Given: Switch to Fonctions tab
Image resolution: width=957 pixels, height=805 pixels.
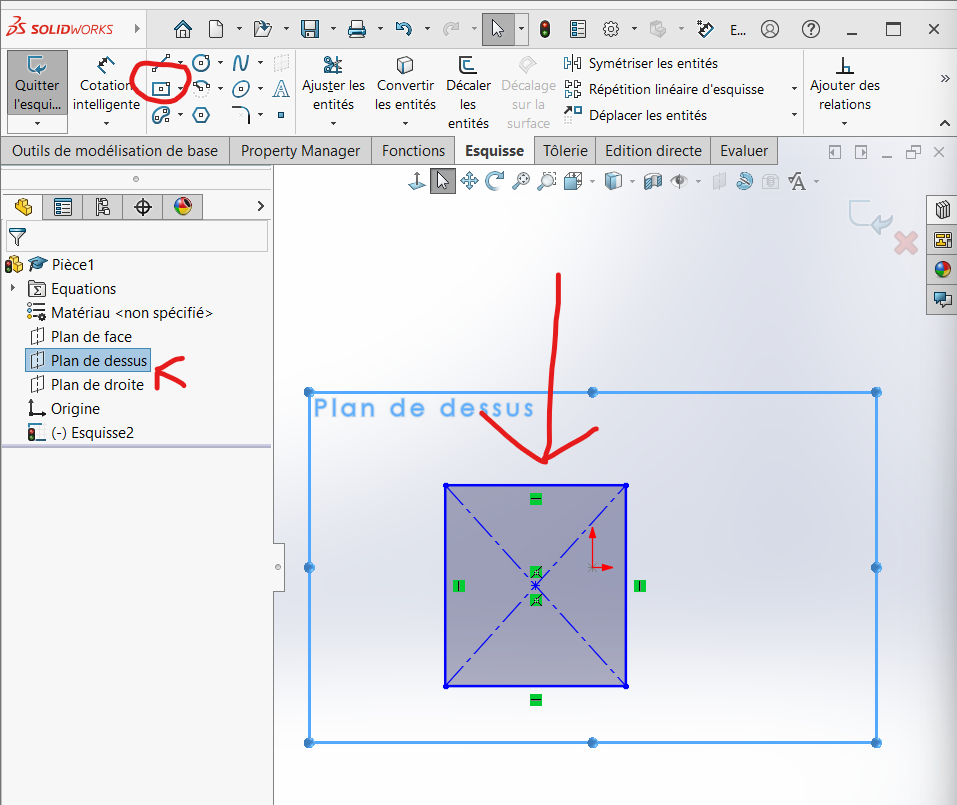Looking at the screenshot, I should pyautogui.click(x=413, y=151).
